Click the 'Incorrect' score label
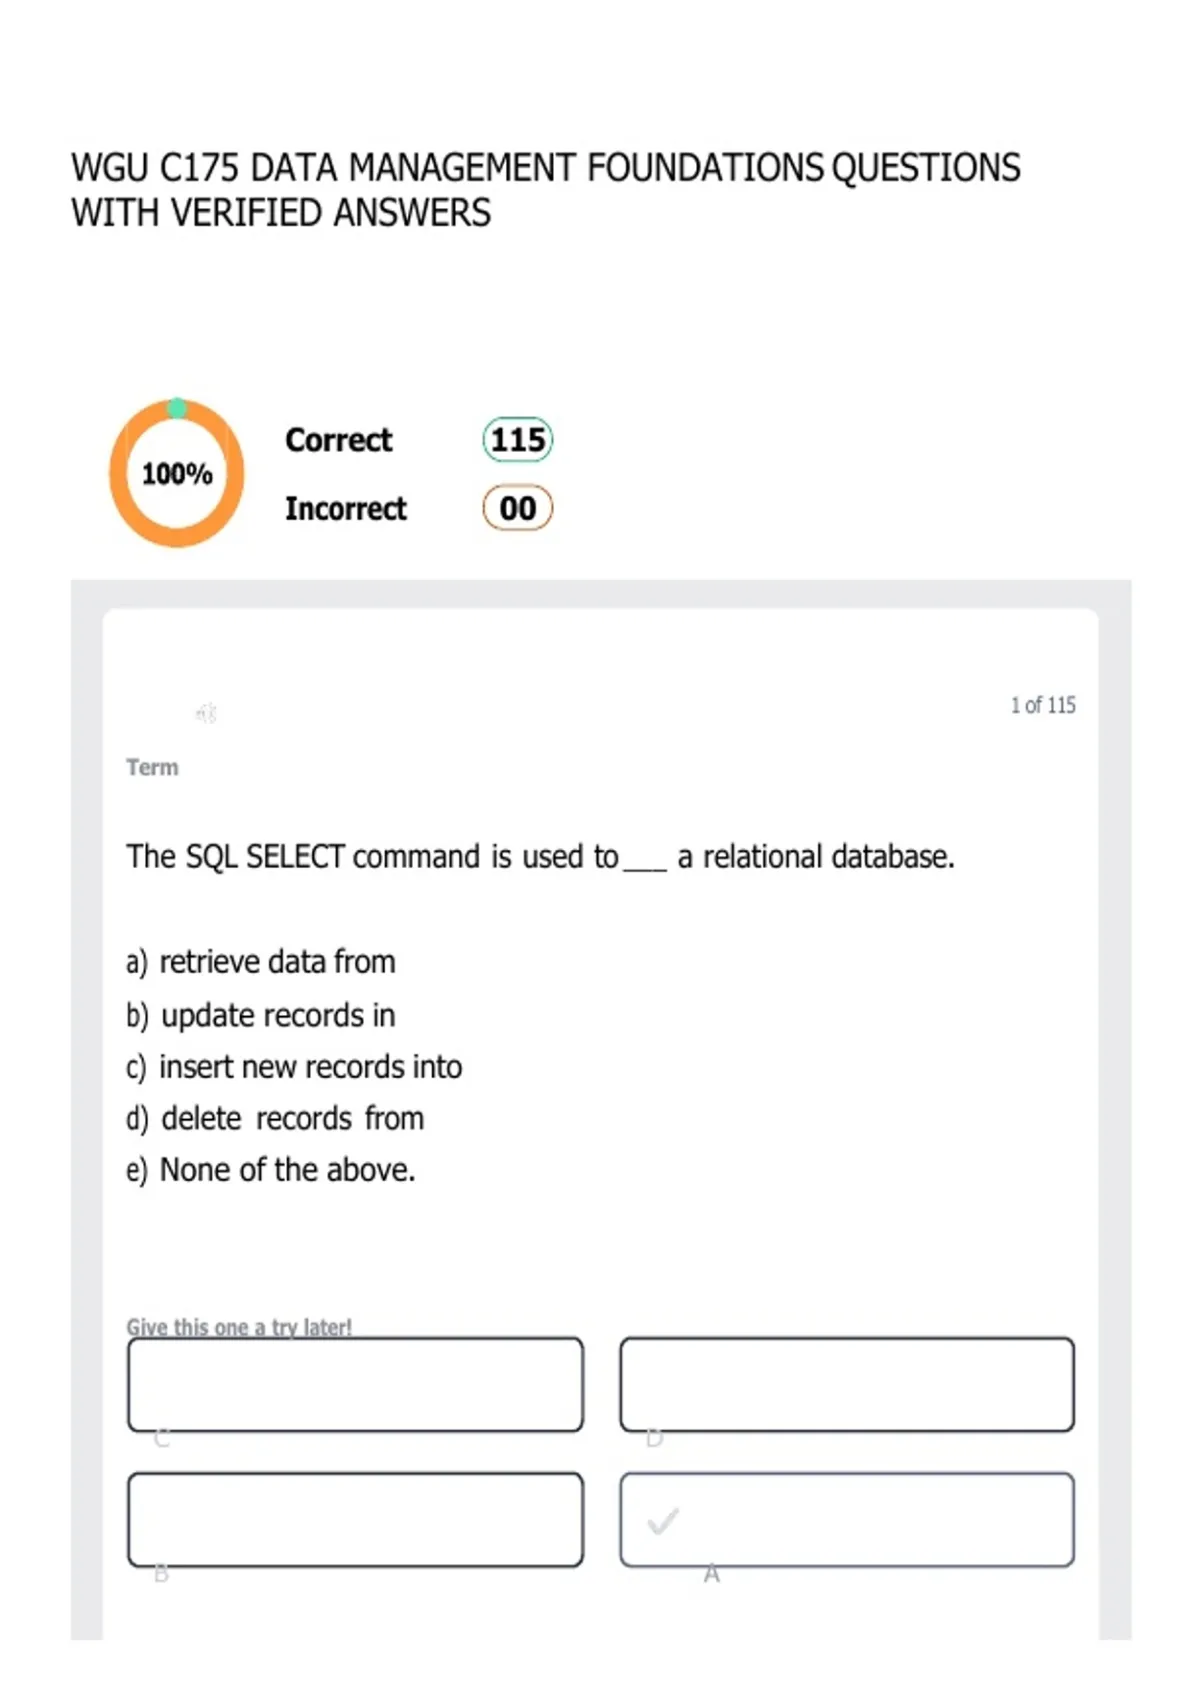This screenshot has height=1700, width=1200. pos(346,508)
